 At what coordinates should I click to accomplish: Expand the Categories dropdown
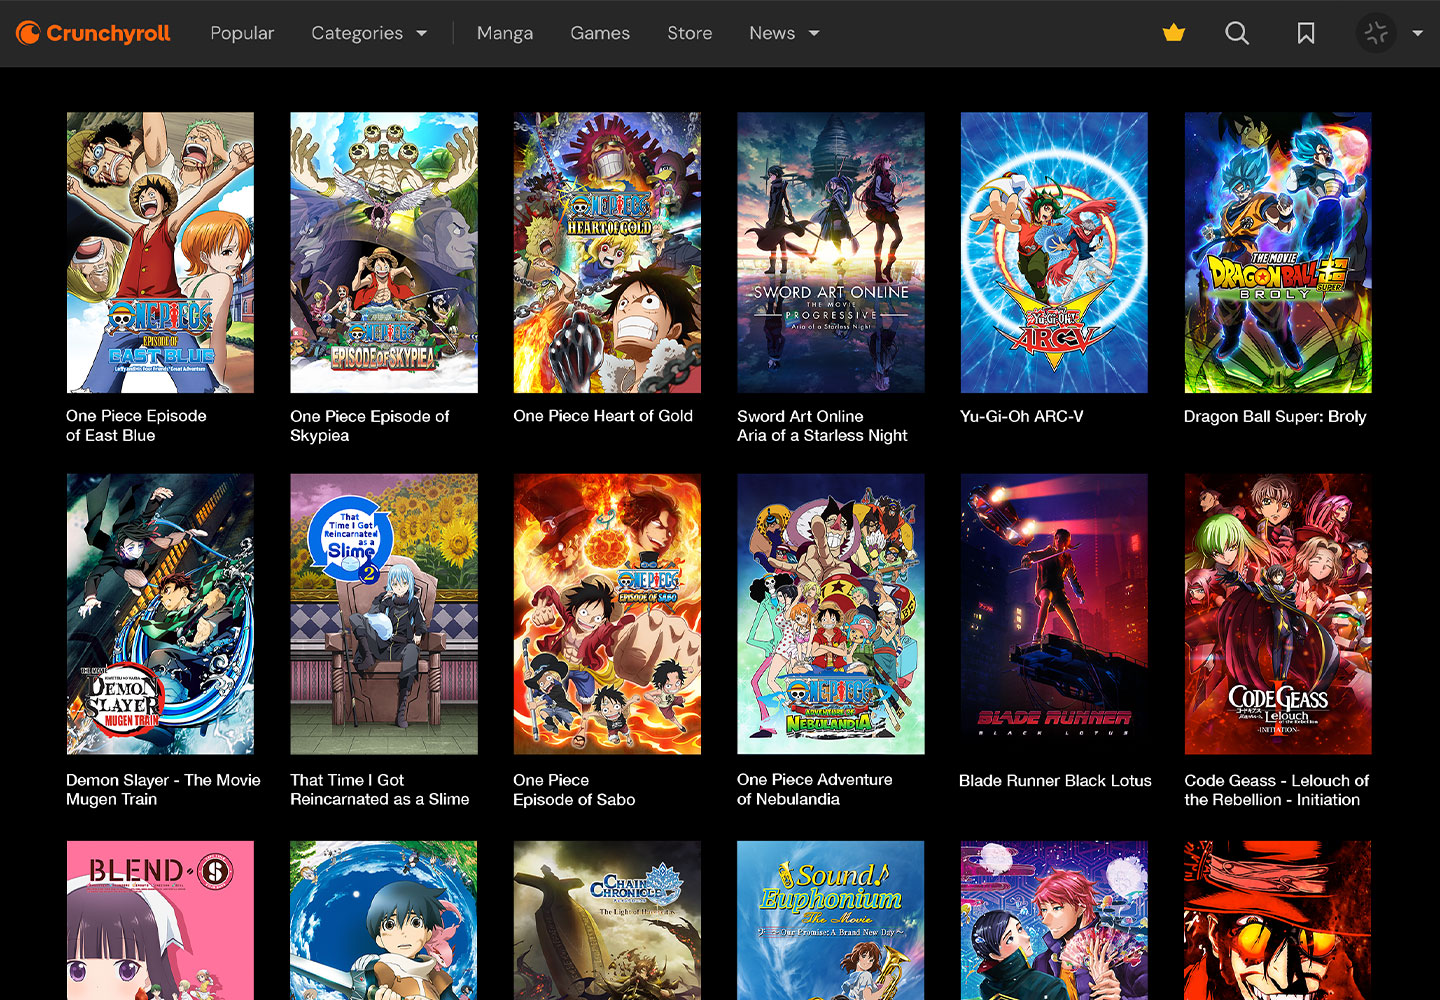pos(369,33)
